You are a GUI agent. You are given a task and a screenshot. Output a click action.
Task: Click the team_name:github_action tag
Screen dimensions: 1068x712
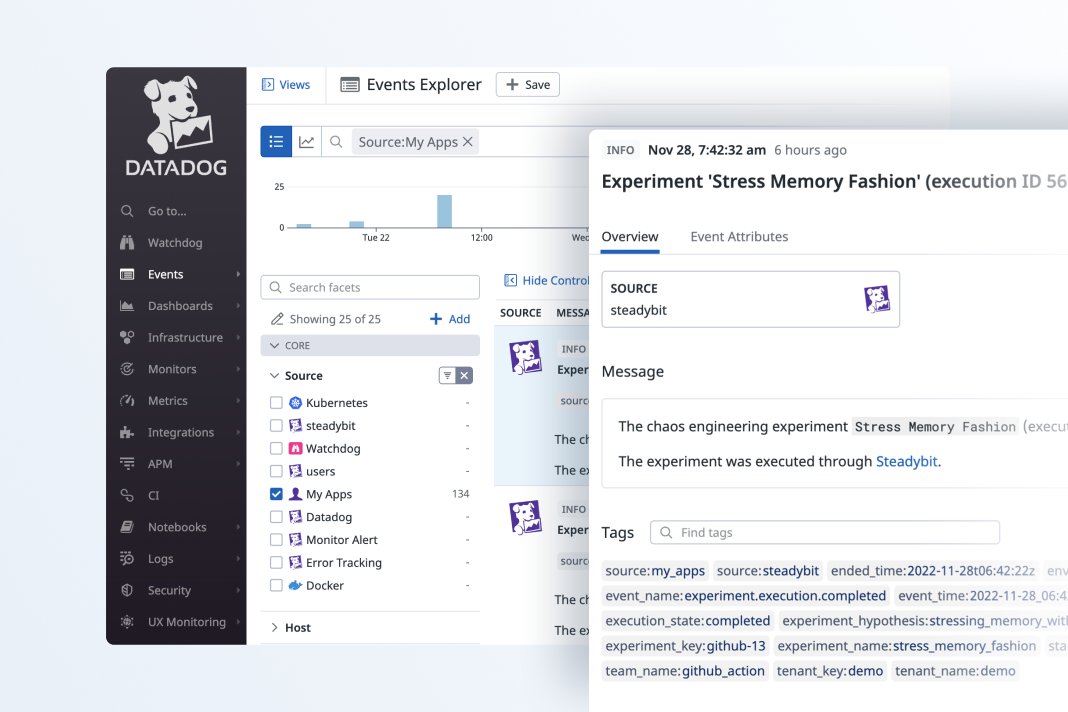coord(685,671)
